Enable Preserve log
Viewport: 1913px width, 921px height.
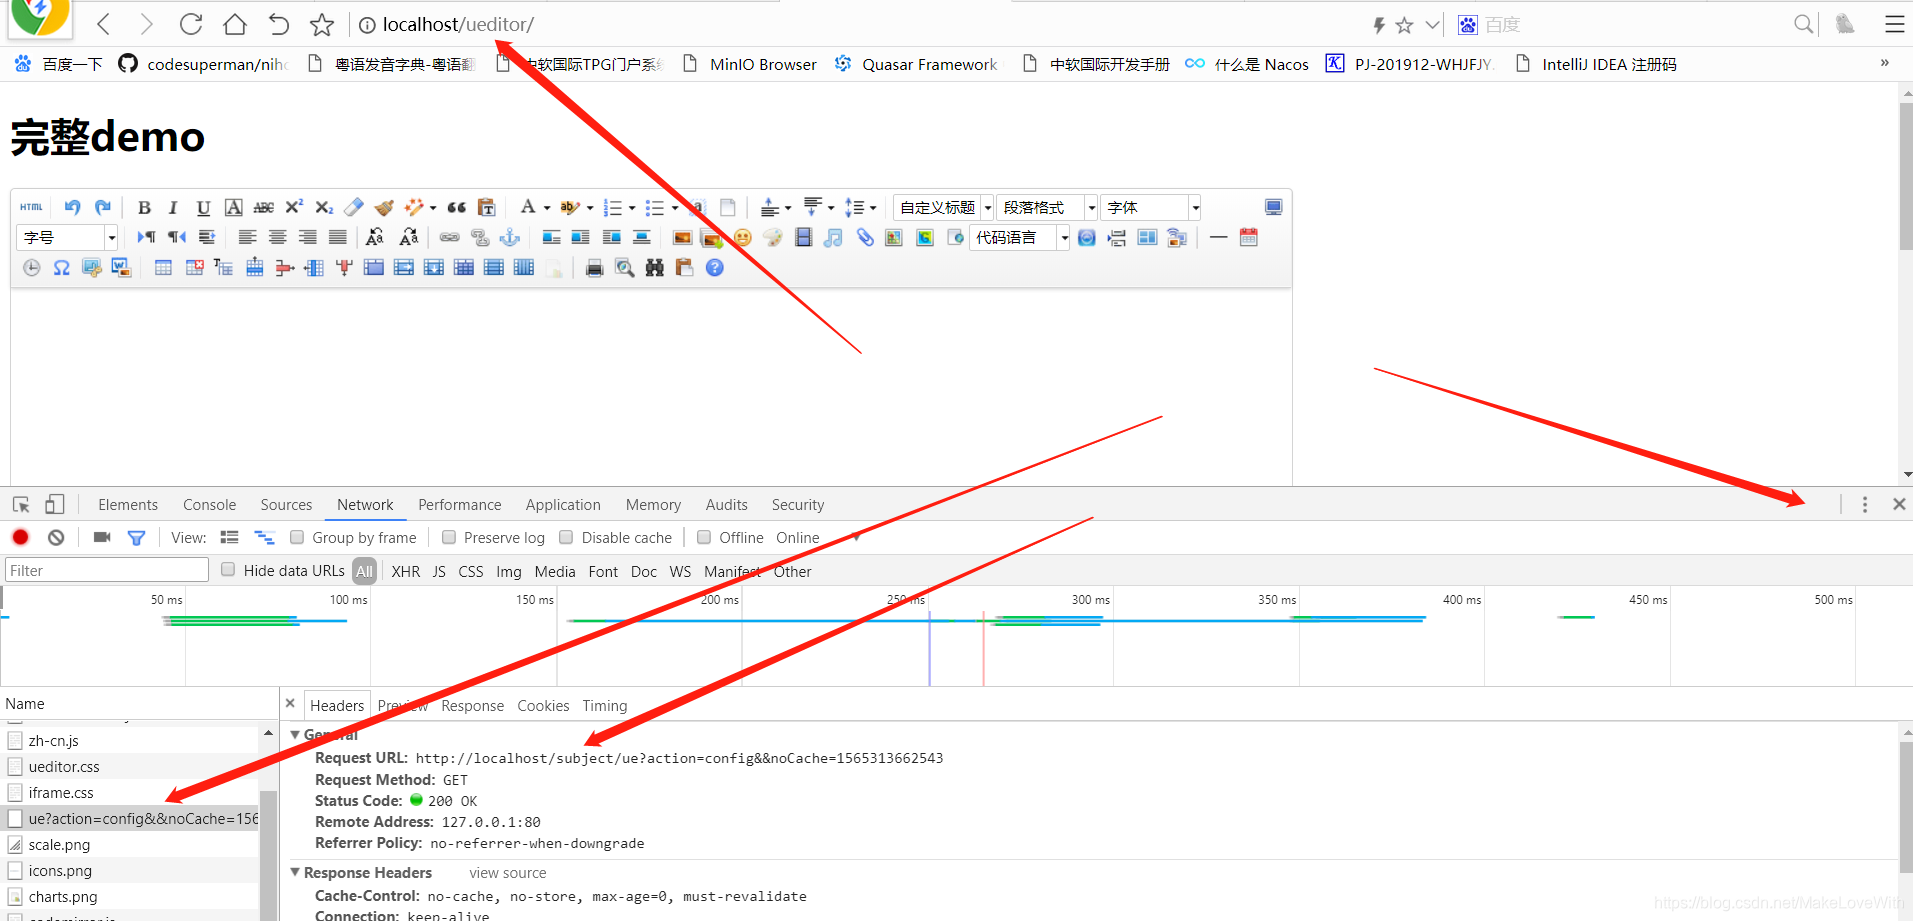point(449,537)
